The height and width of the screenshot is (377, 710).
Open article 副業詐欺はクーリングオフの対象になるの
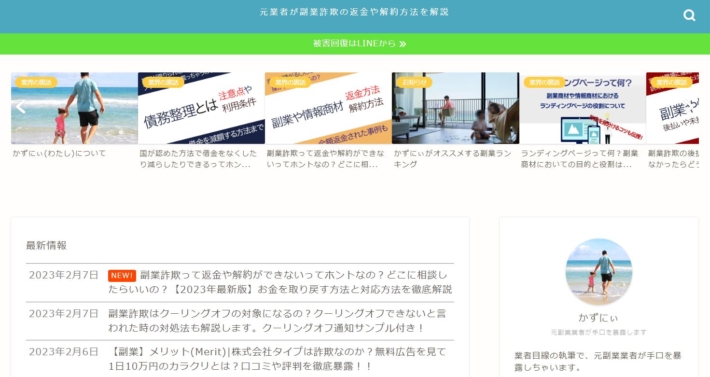(277, 320)
